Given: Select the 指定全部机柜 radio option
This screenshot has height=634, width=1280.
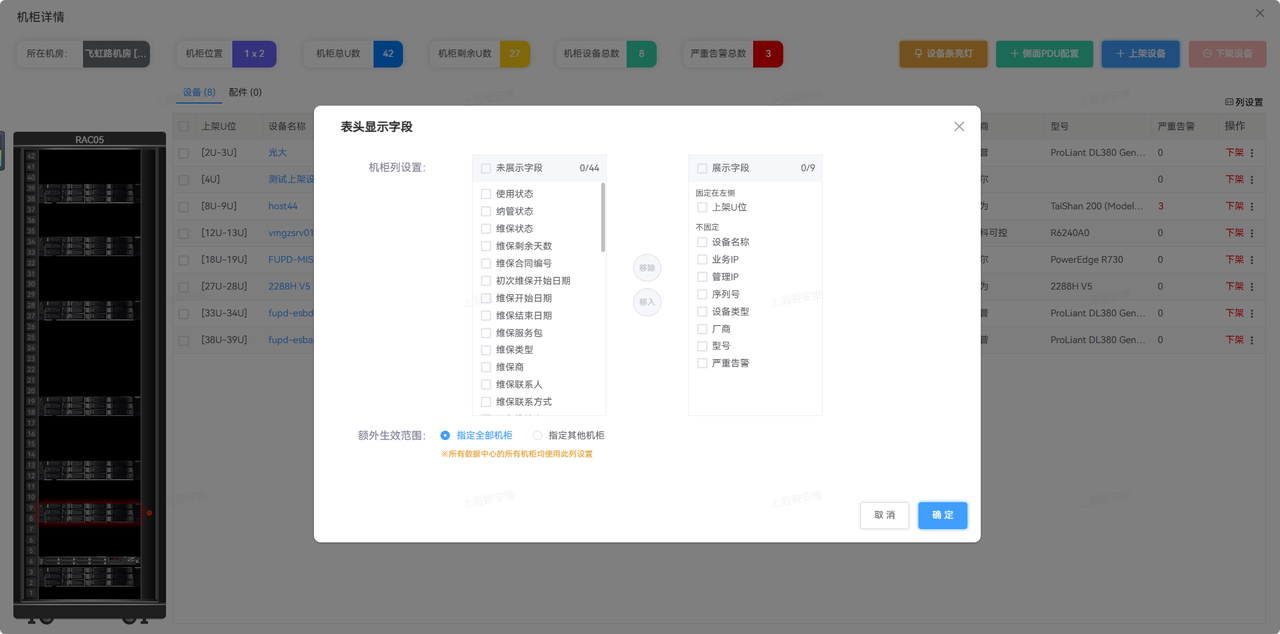Looking at the screenshot, I should (x=445, y=436).
